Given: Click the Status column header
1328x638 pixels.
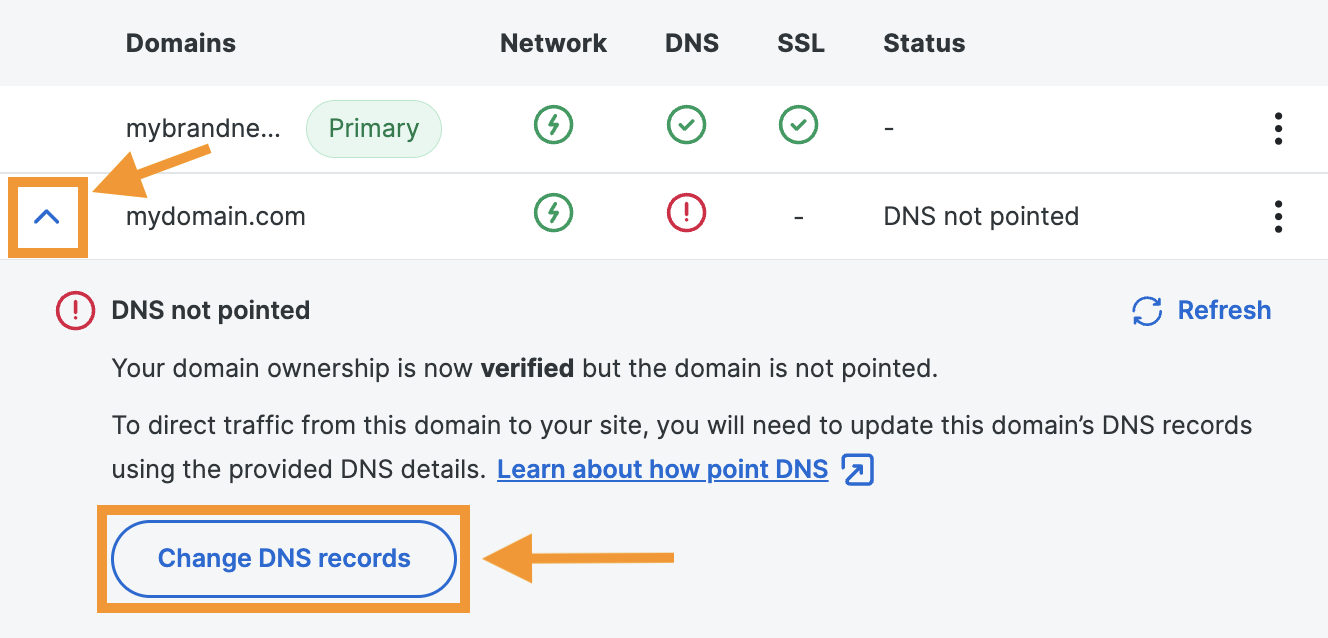Looking at the screenshot, I should pos(924,43).
